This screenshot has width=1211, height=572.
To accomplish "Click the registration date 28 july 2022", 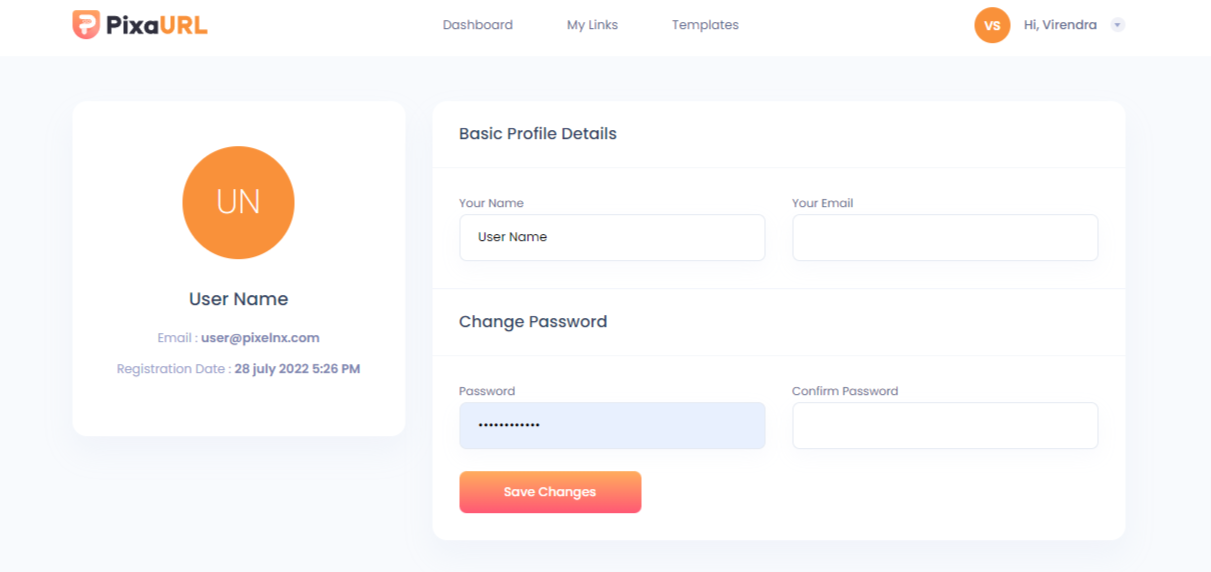I will point(297,369).
